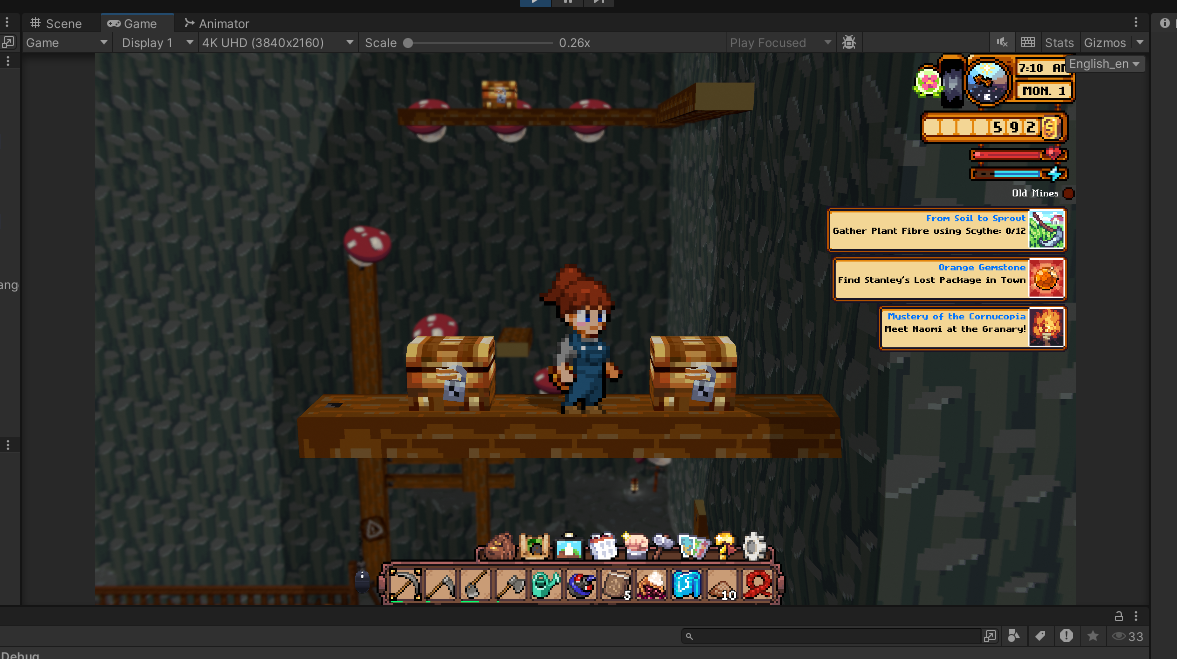Select the red ribbon hotbar item
Viewport: 1177px width, 659px height.
pos(757,584)
